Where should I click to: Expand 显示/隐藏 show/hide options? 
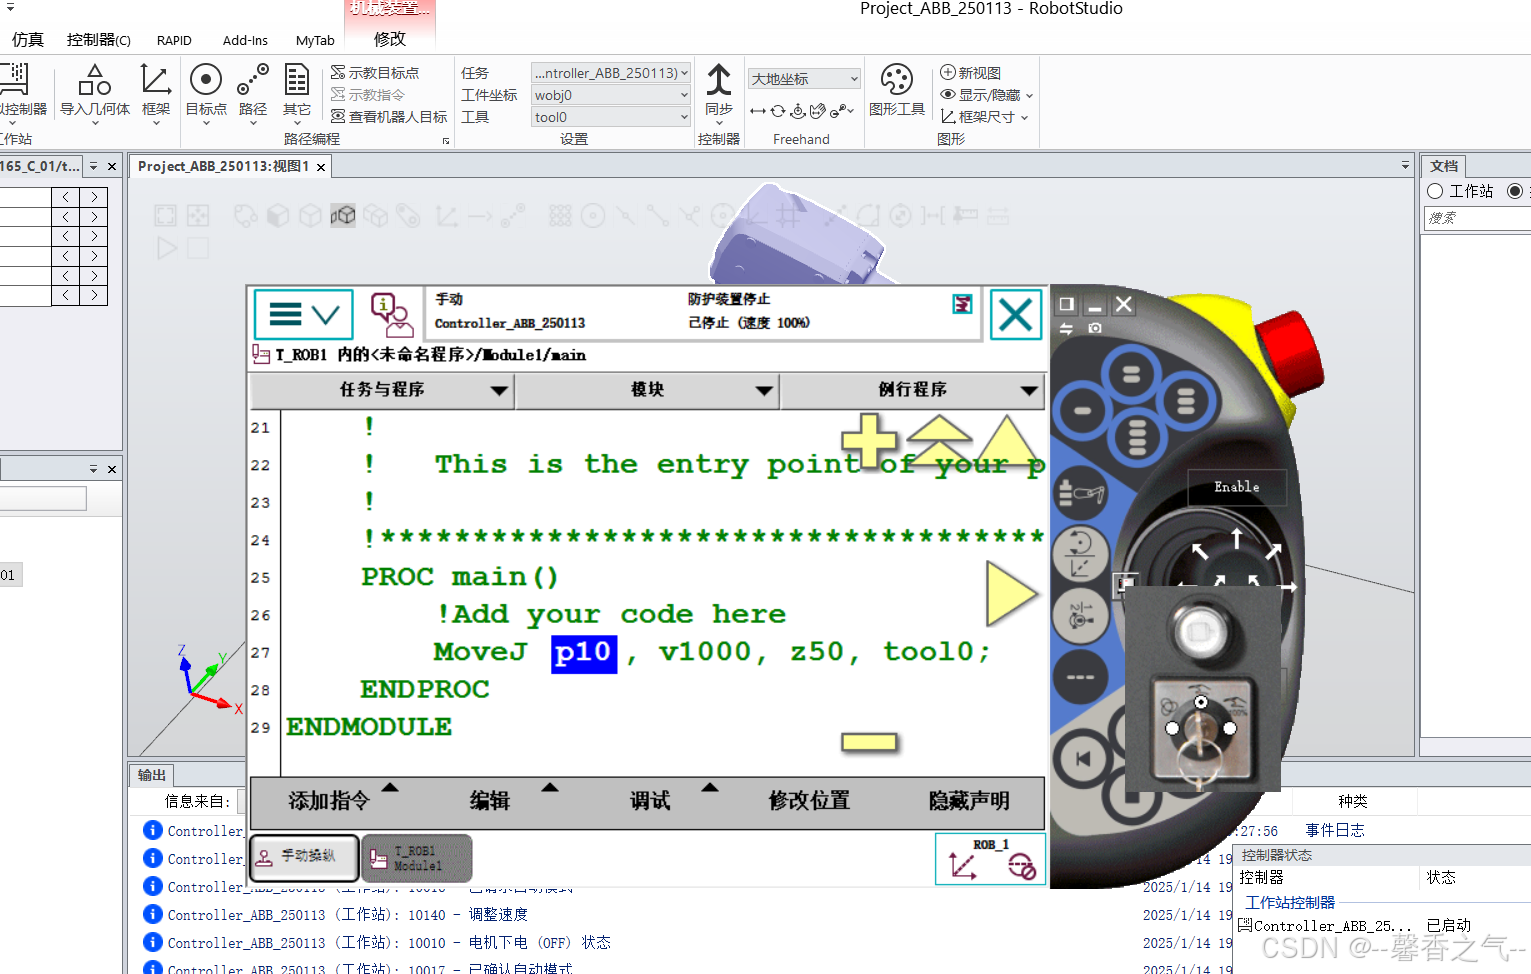click(986, 95)
